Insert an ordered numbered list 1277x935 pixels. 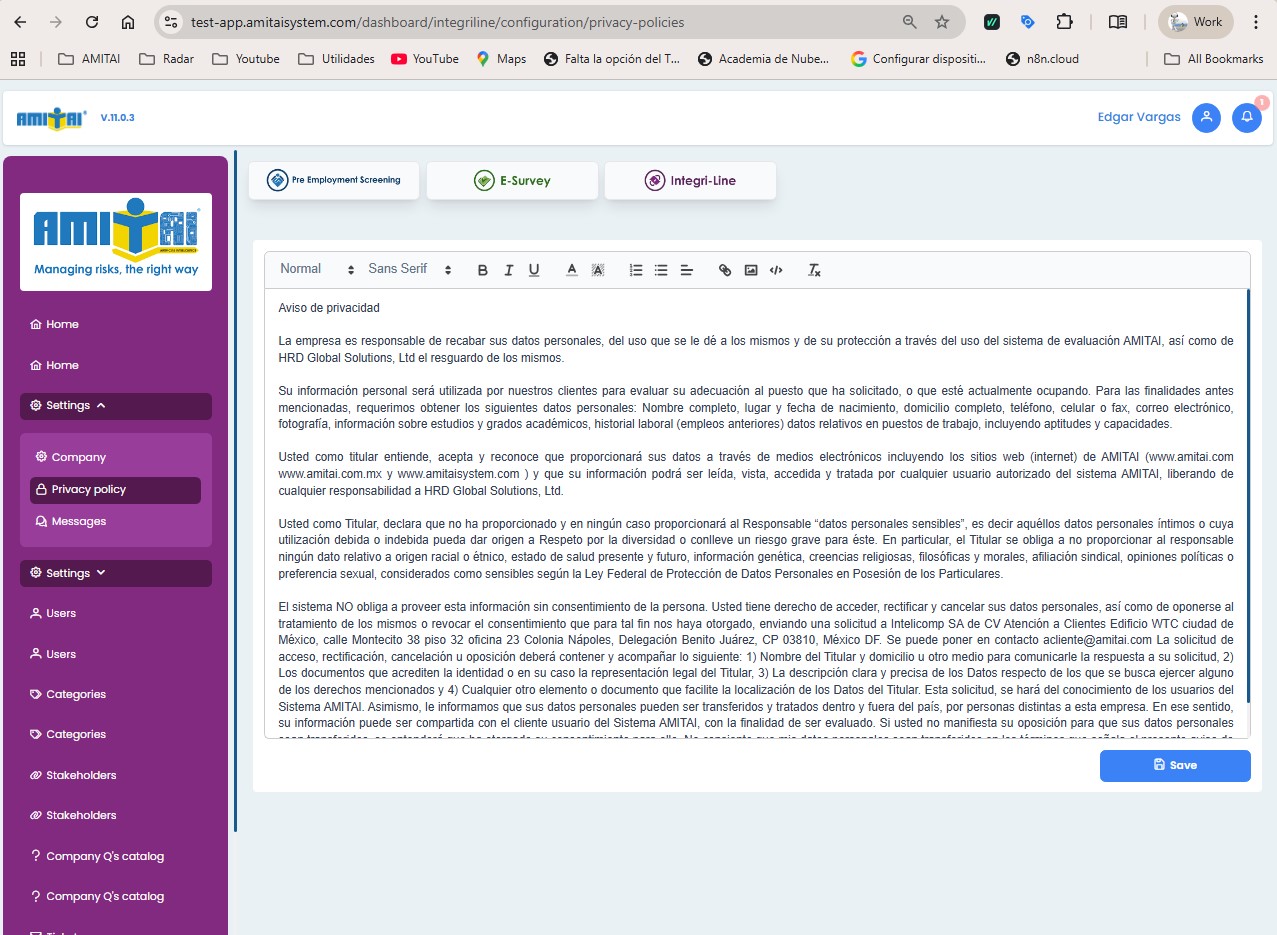pos(636,270)
